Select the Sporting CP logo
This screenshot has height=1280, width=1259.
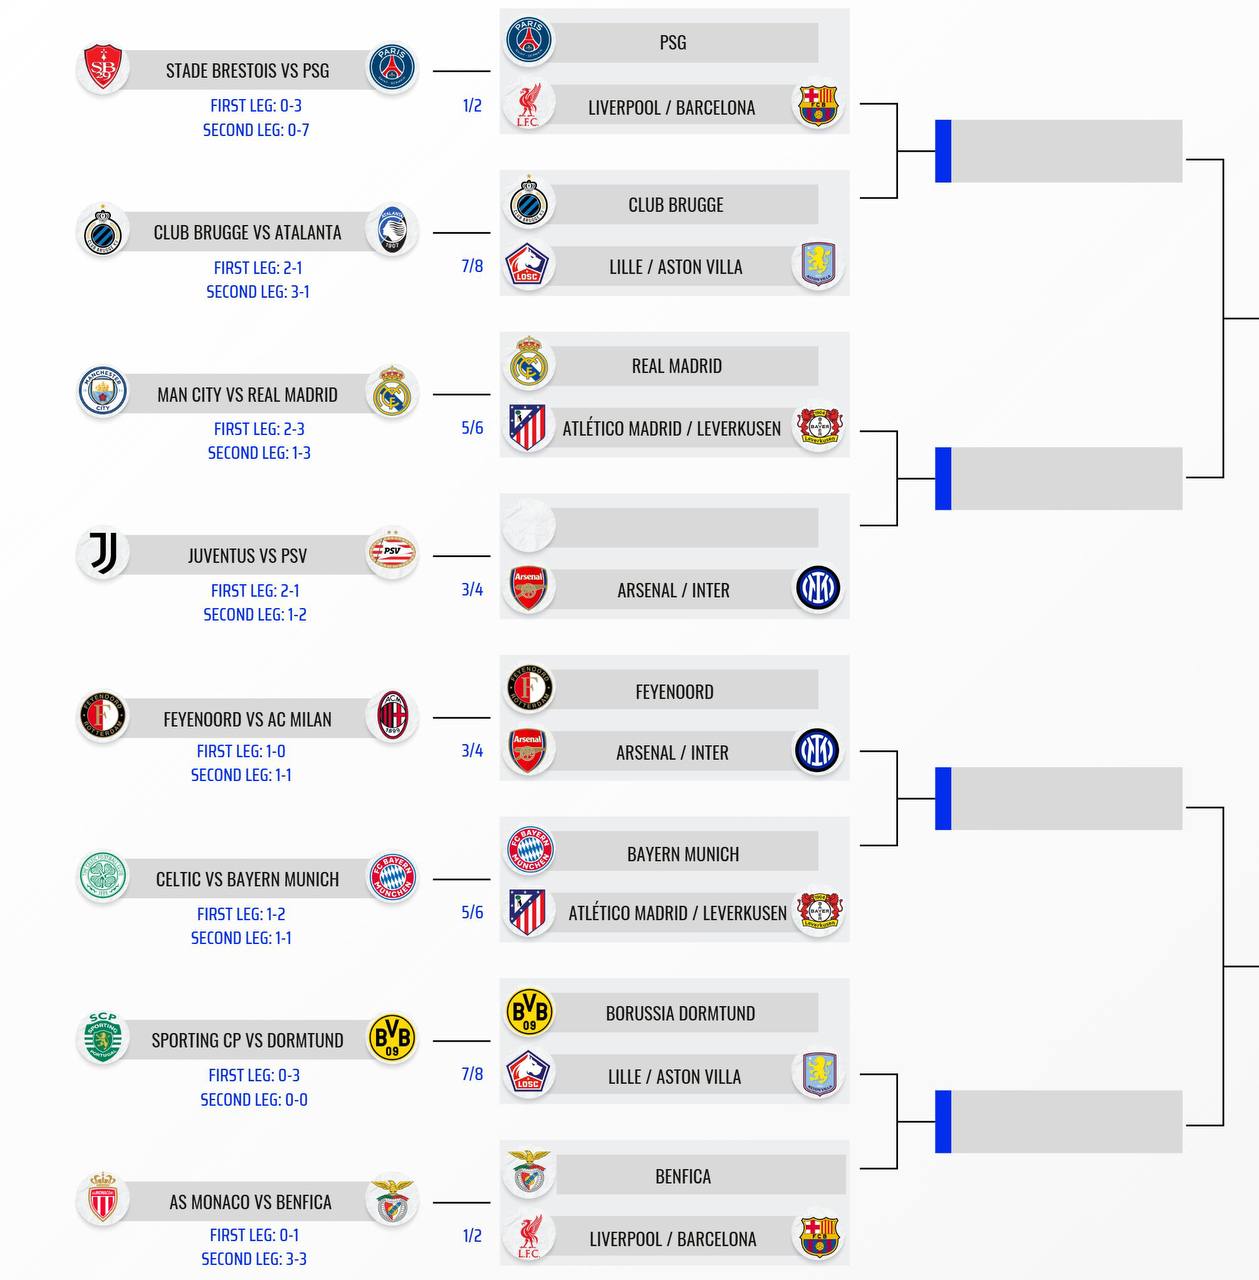102,1038
